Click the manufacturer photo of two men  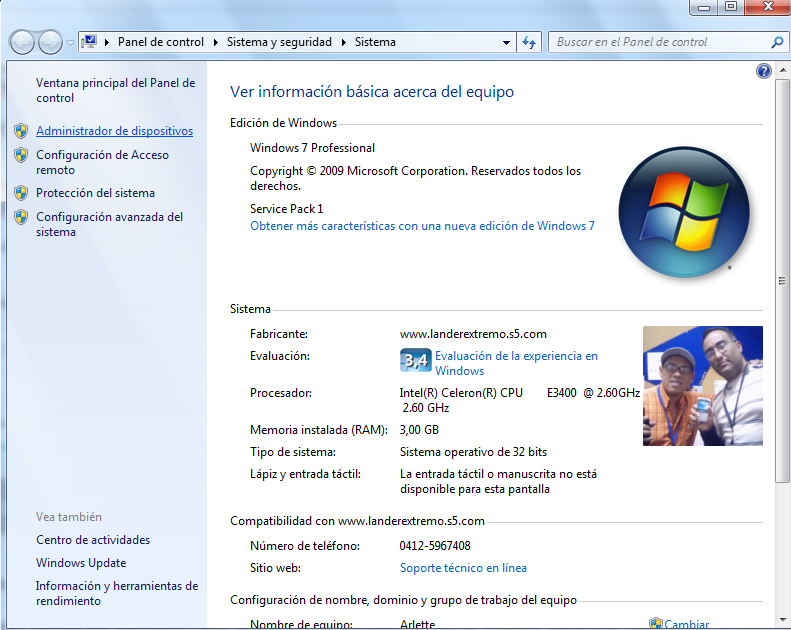click(703, 386)
